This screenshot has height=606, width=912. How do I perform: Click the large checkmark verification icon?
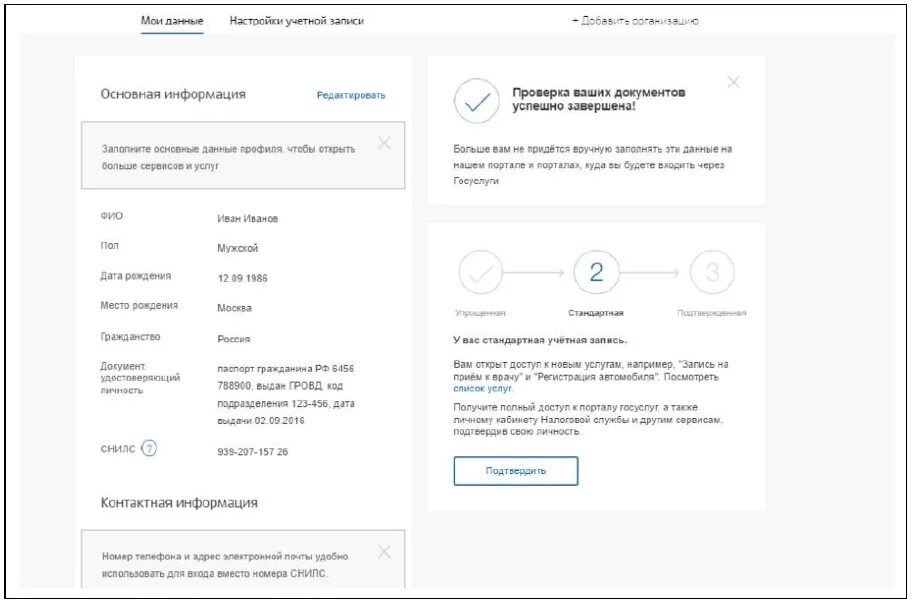(x=477, y=101)
